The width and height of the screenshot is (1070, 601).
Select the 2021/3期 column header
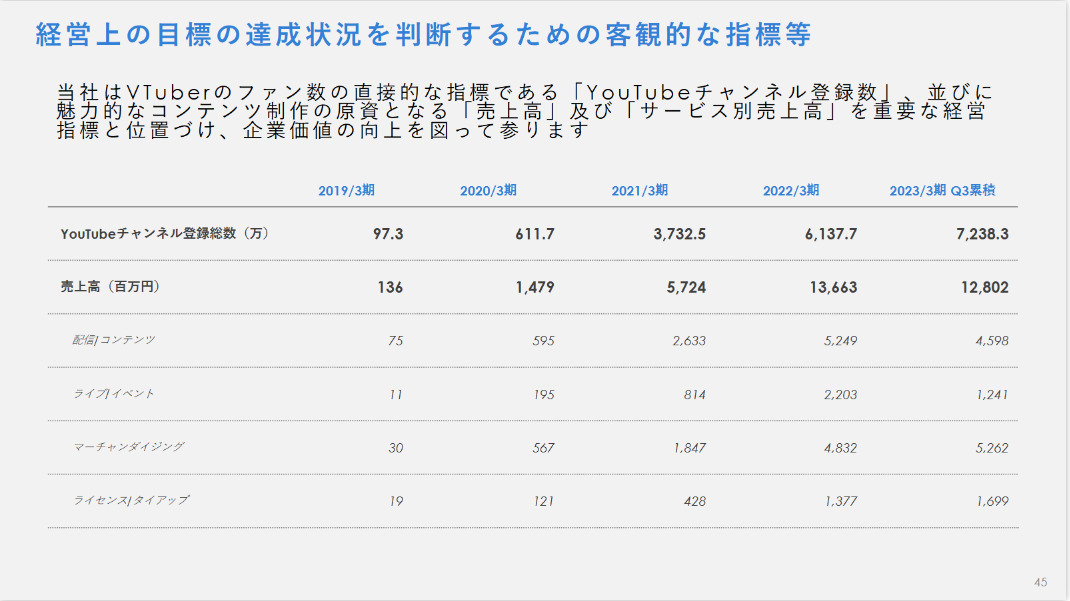(639, 190)
